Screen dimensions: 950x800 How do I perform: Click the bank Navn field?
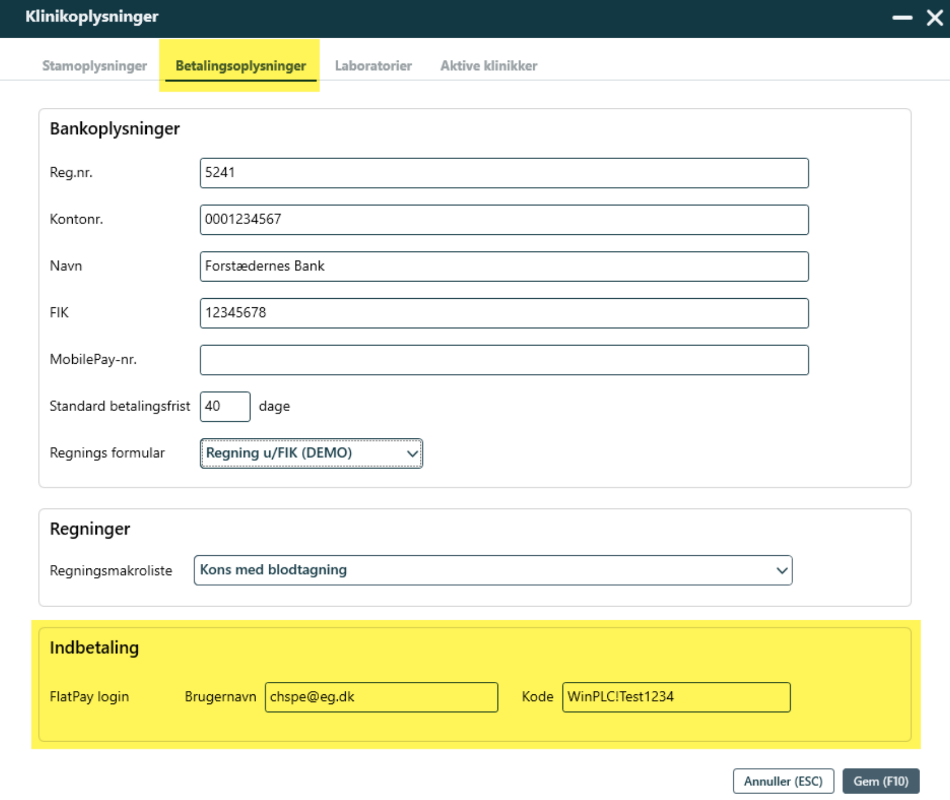pyautogui.click(x=504, y=267)
